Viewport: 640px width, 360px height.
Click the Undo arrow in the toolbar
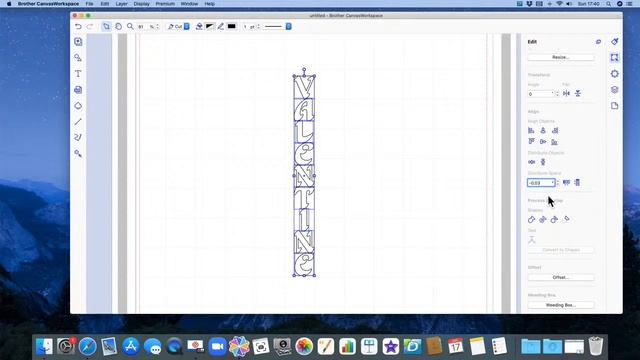click(78, 27)
